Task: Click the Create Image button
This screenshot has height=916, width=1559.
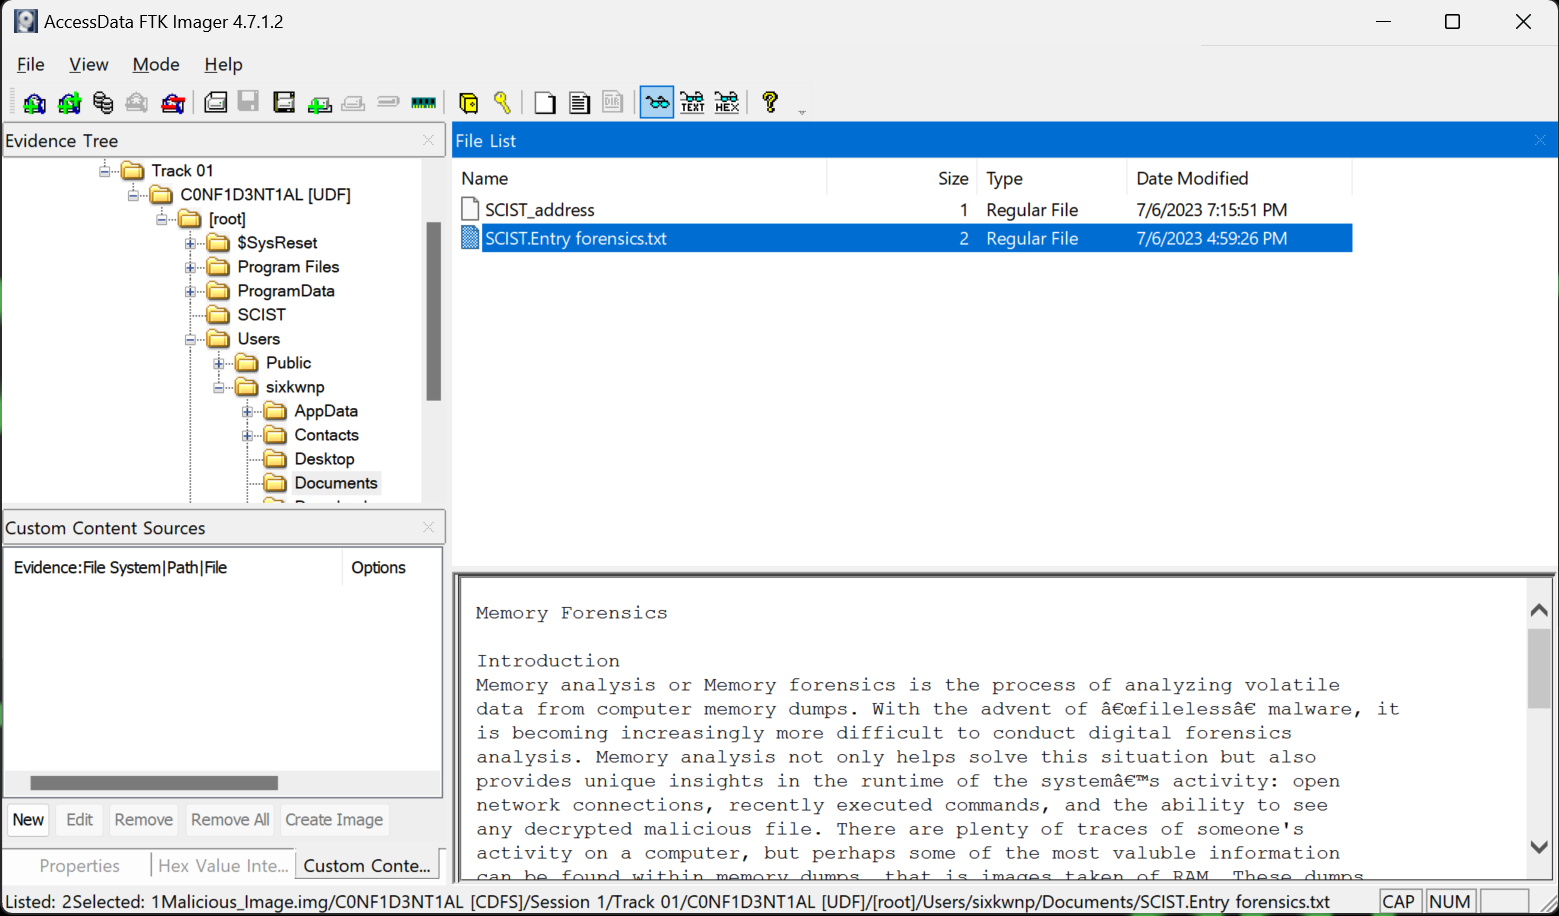Action: tap(334, 820)
